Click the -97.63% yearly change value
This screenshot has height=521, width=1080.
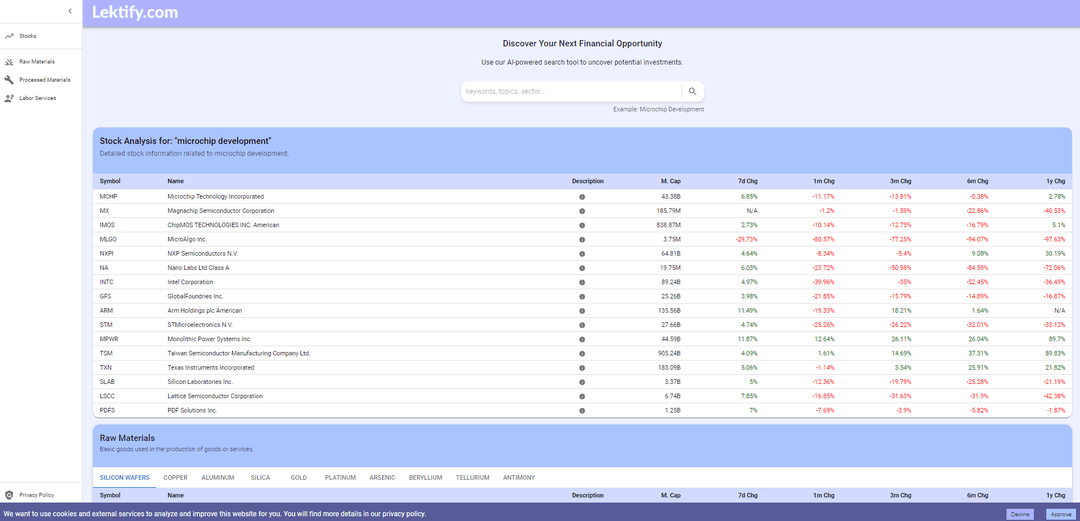point(1054,239)
